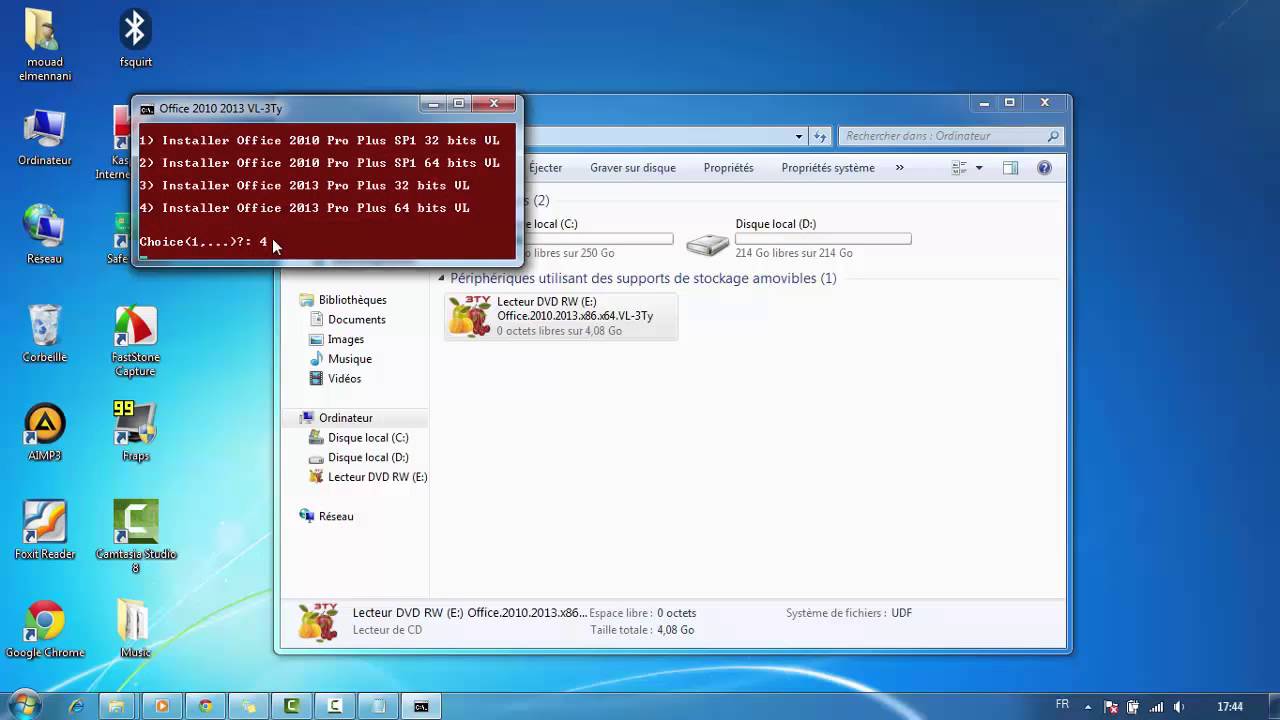The image size is (1280, 720).
Task: Click Propriétés système in toolbar
Action: coord(828,168)
